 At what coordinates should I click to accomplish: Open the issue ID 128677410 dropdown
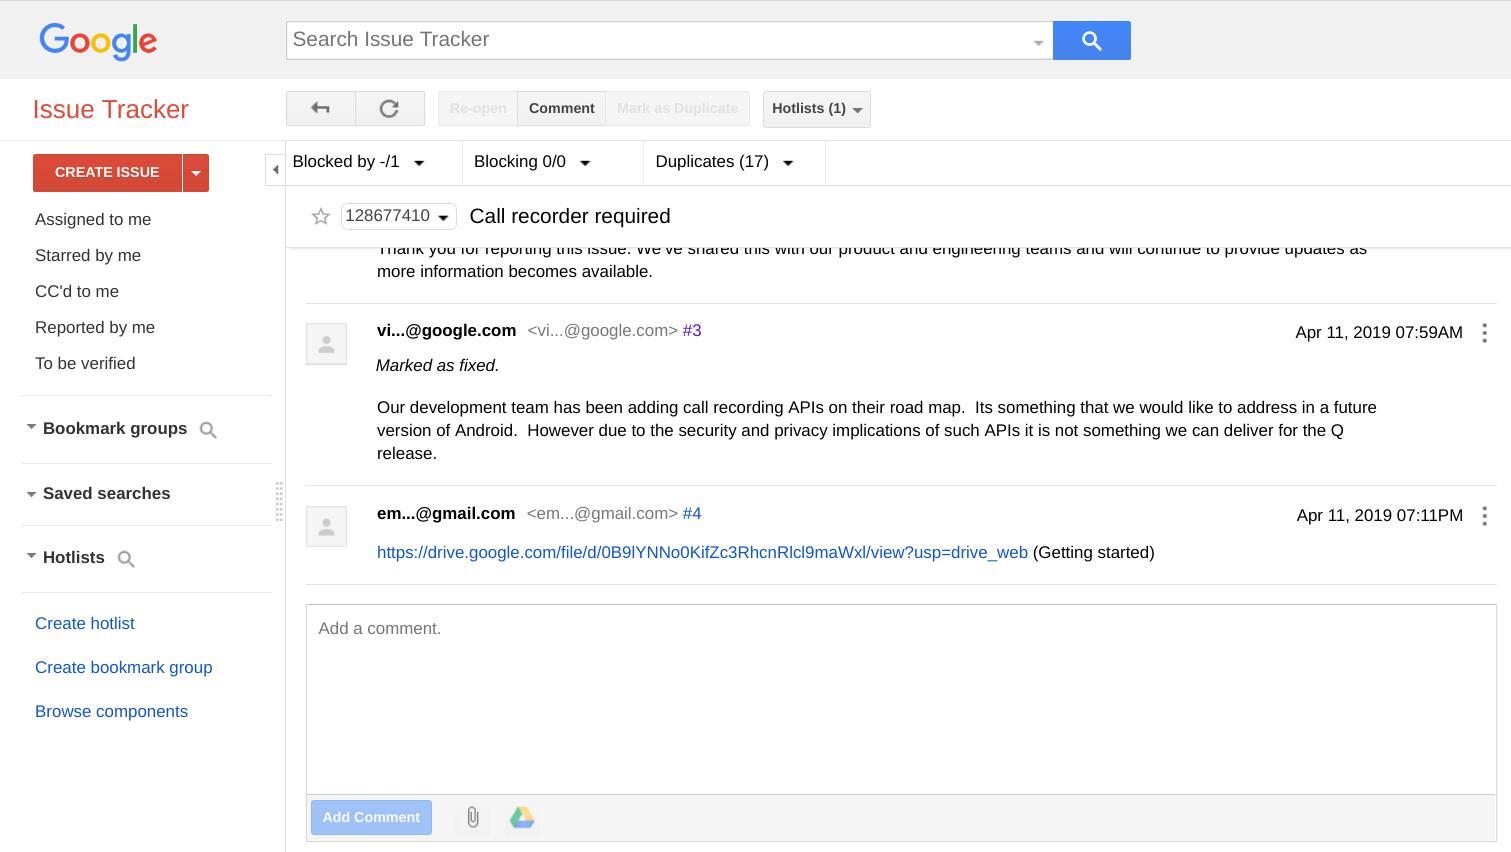[398, 216]
